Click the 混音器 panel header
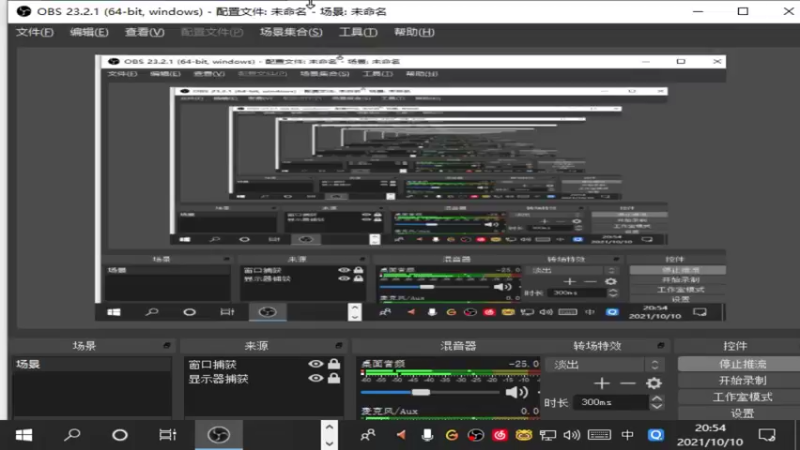The height and width of the screenshot is (450, 800). pos(458,345)
